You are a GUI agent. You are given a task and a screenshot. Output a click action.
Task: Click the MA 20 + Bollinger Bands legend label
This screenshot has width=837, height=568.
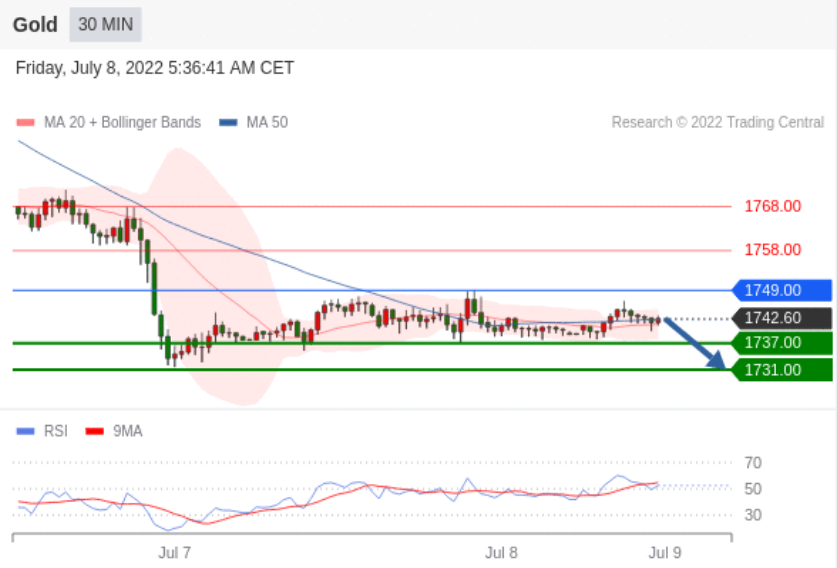[122, 122]
